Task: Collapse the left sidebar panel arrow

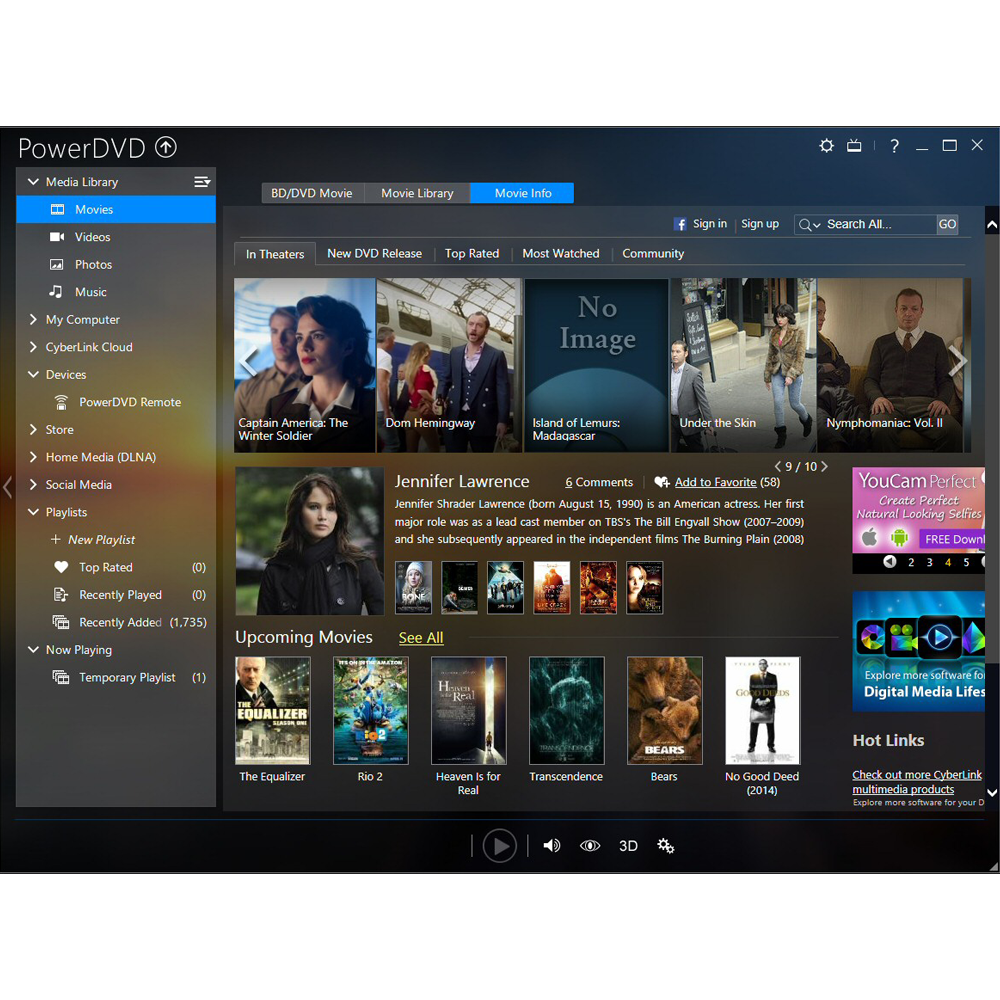Action: [x=8, y=487]
